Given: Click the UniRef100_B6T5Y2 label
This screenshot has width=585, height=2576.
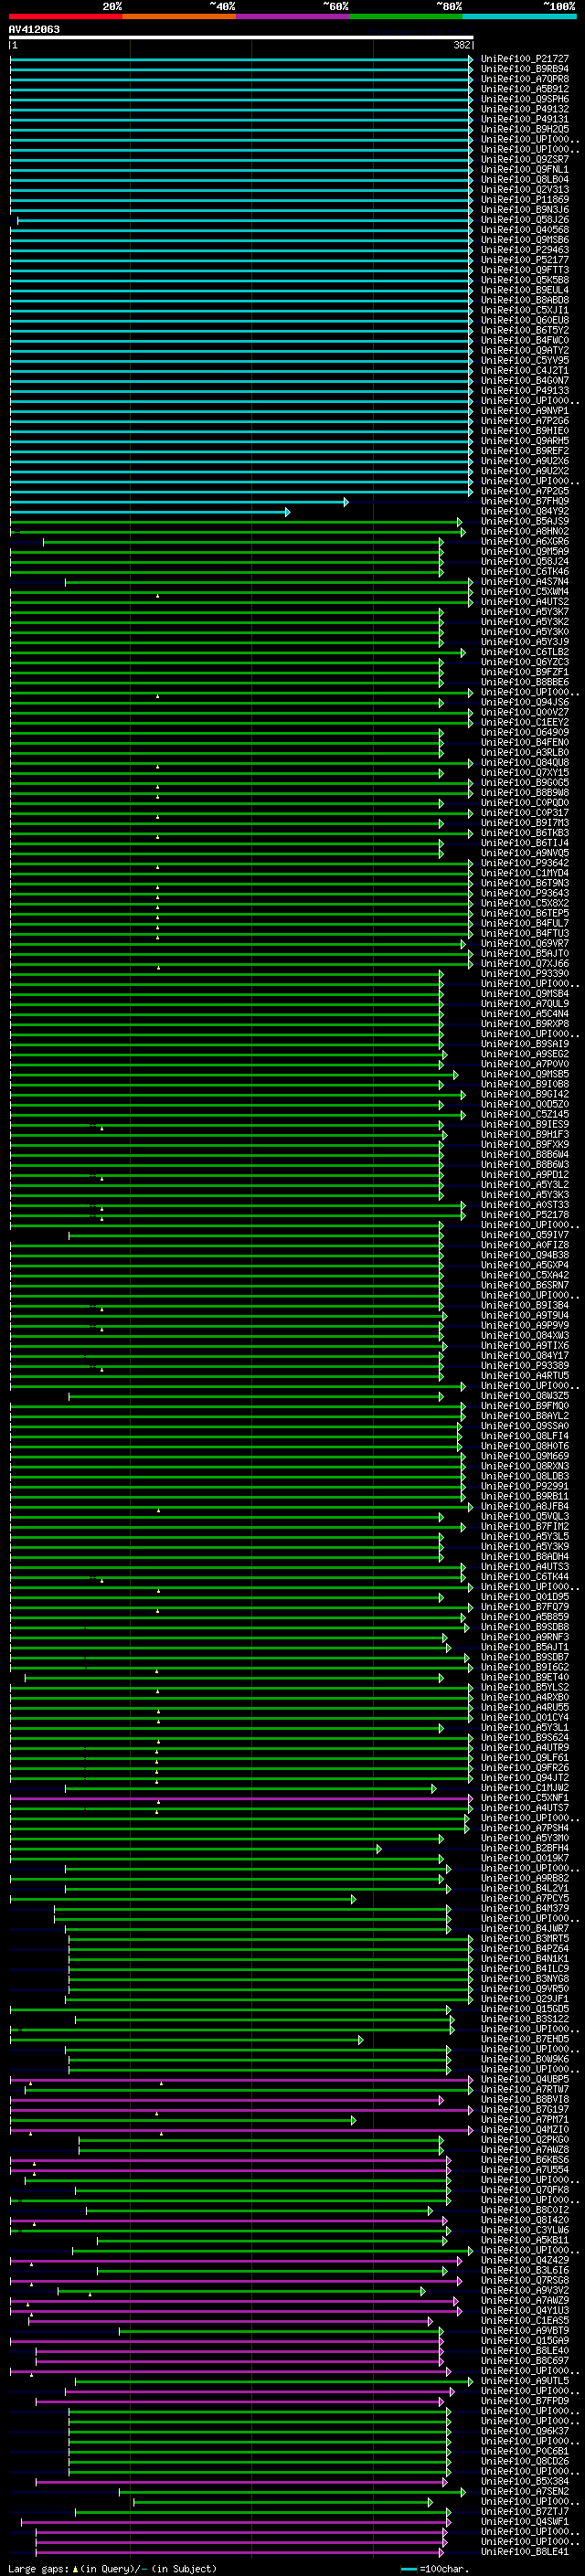Looking at the screenshot, I should (x=525, y=331).
